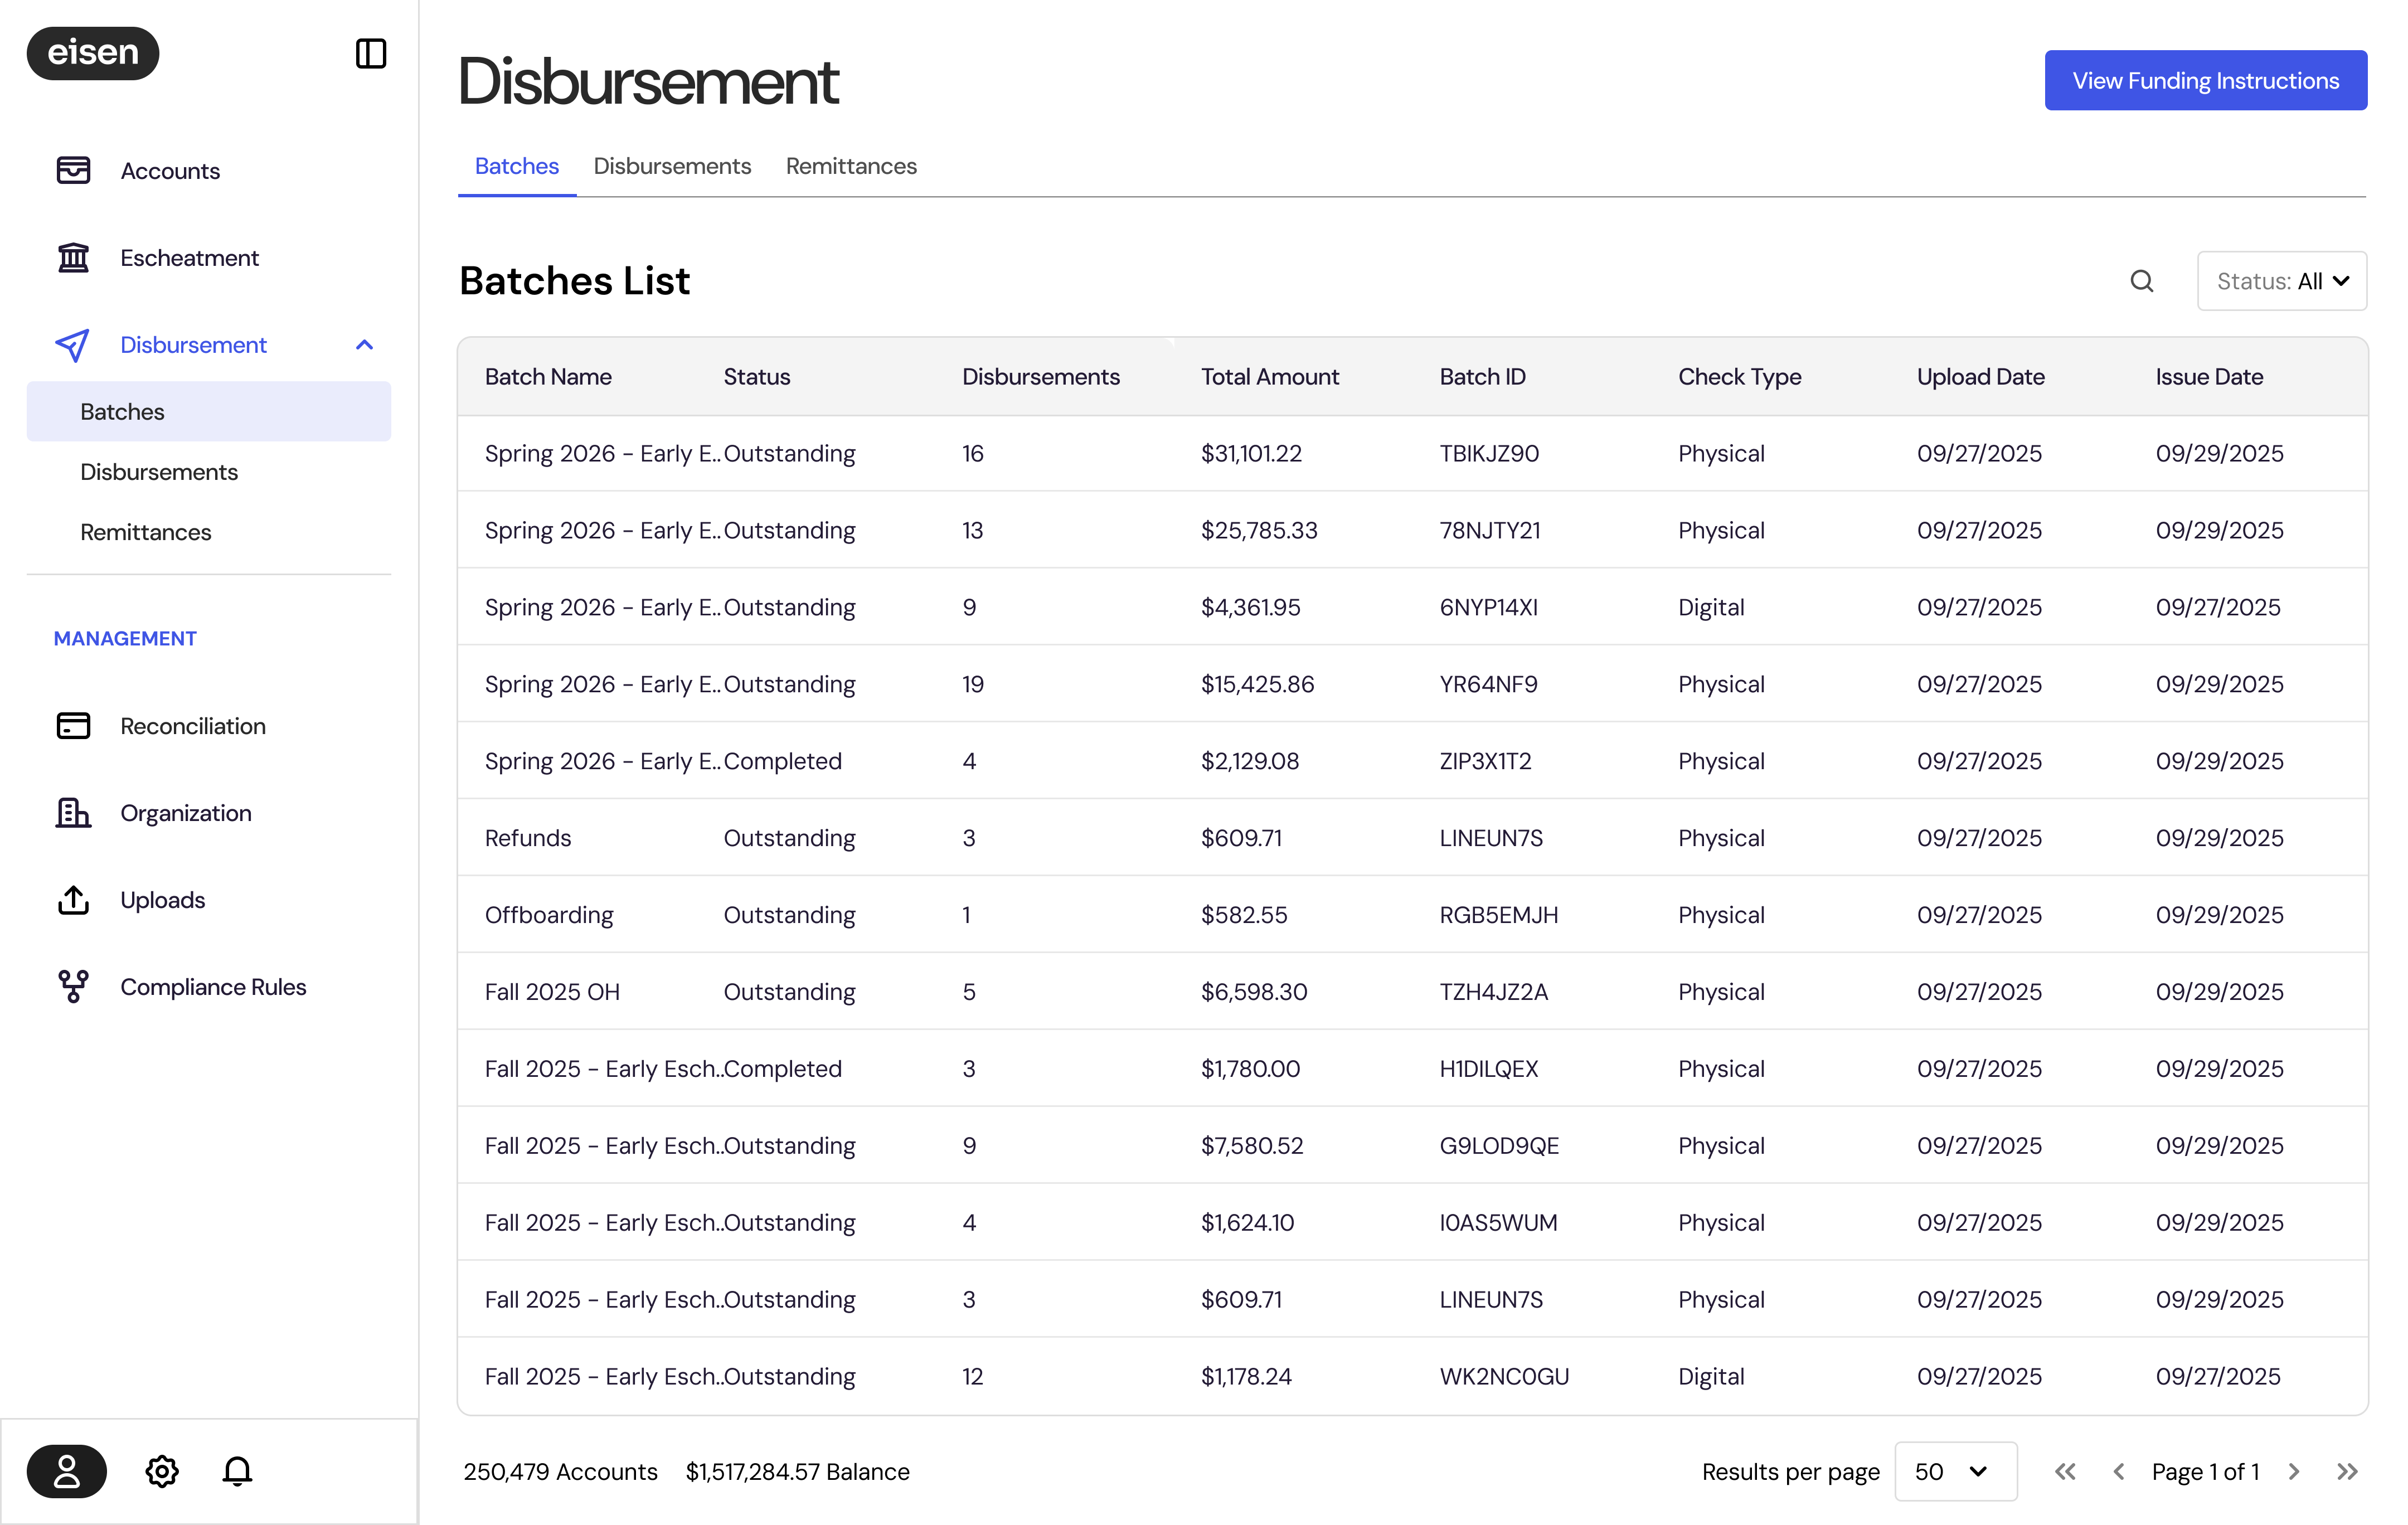This screenshot has width=2408, height=1525.
Task: Click View Funding Instructions button
Action: 2205,80
